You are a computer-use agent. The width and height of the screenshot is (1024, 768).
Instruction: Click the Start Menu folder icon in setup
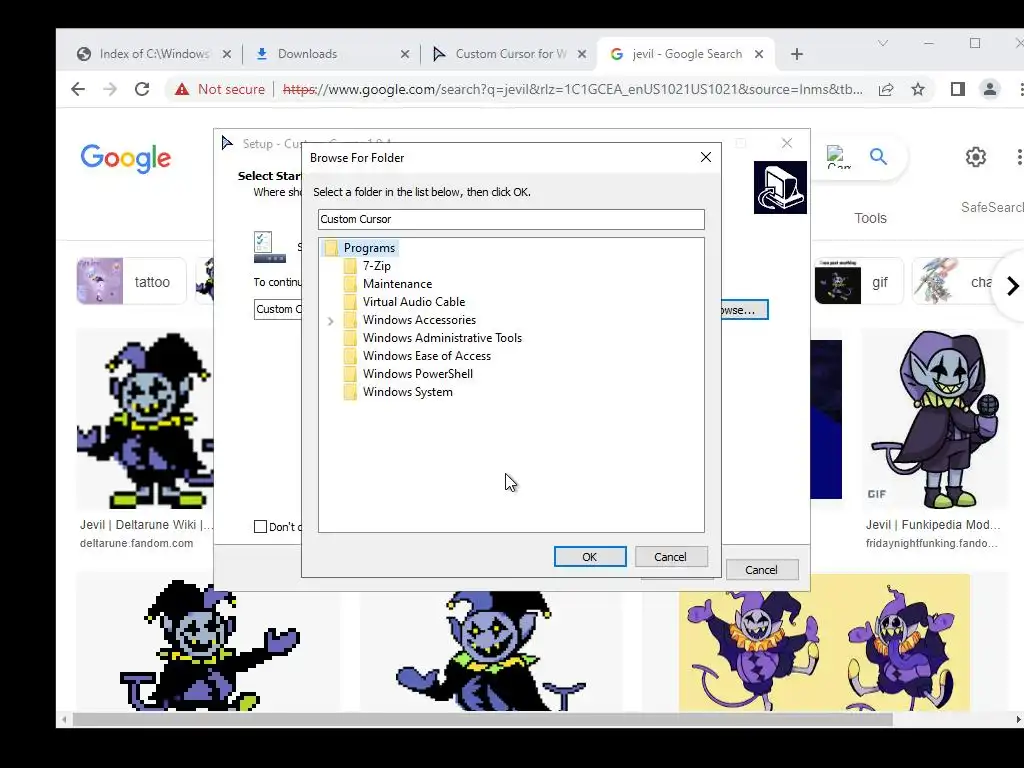[x=269, y=247]
